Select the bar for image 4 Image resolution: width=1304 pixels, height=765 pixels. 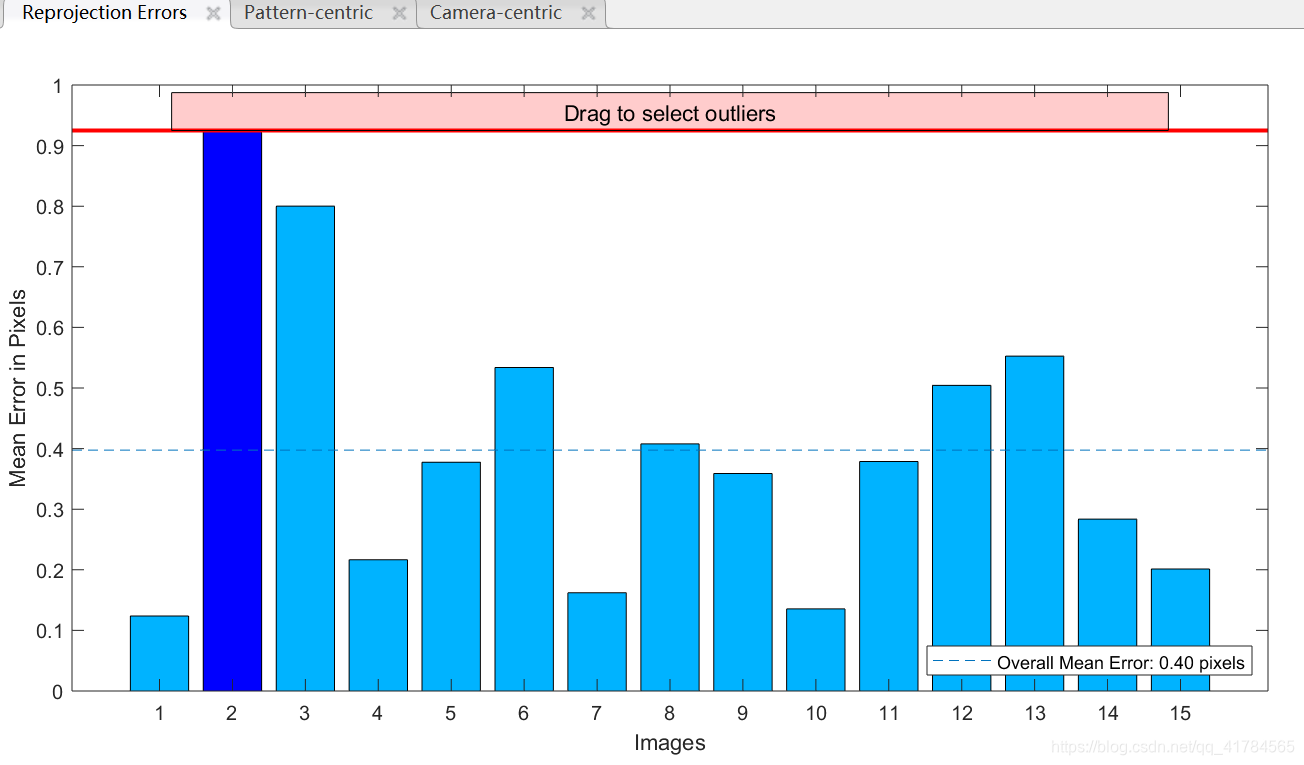pyautogui.click(x=378, y=625)
